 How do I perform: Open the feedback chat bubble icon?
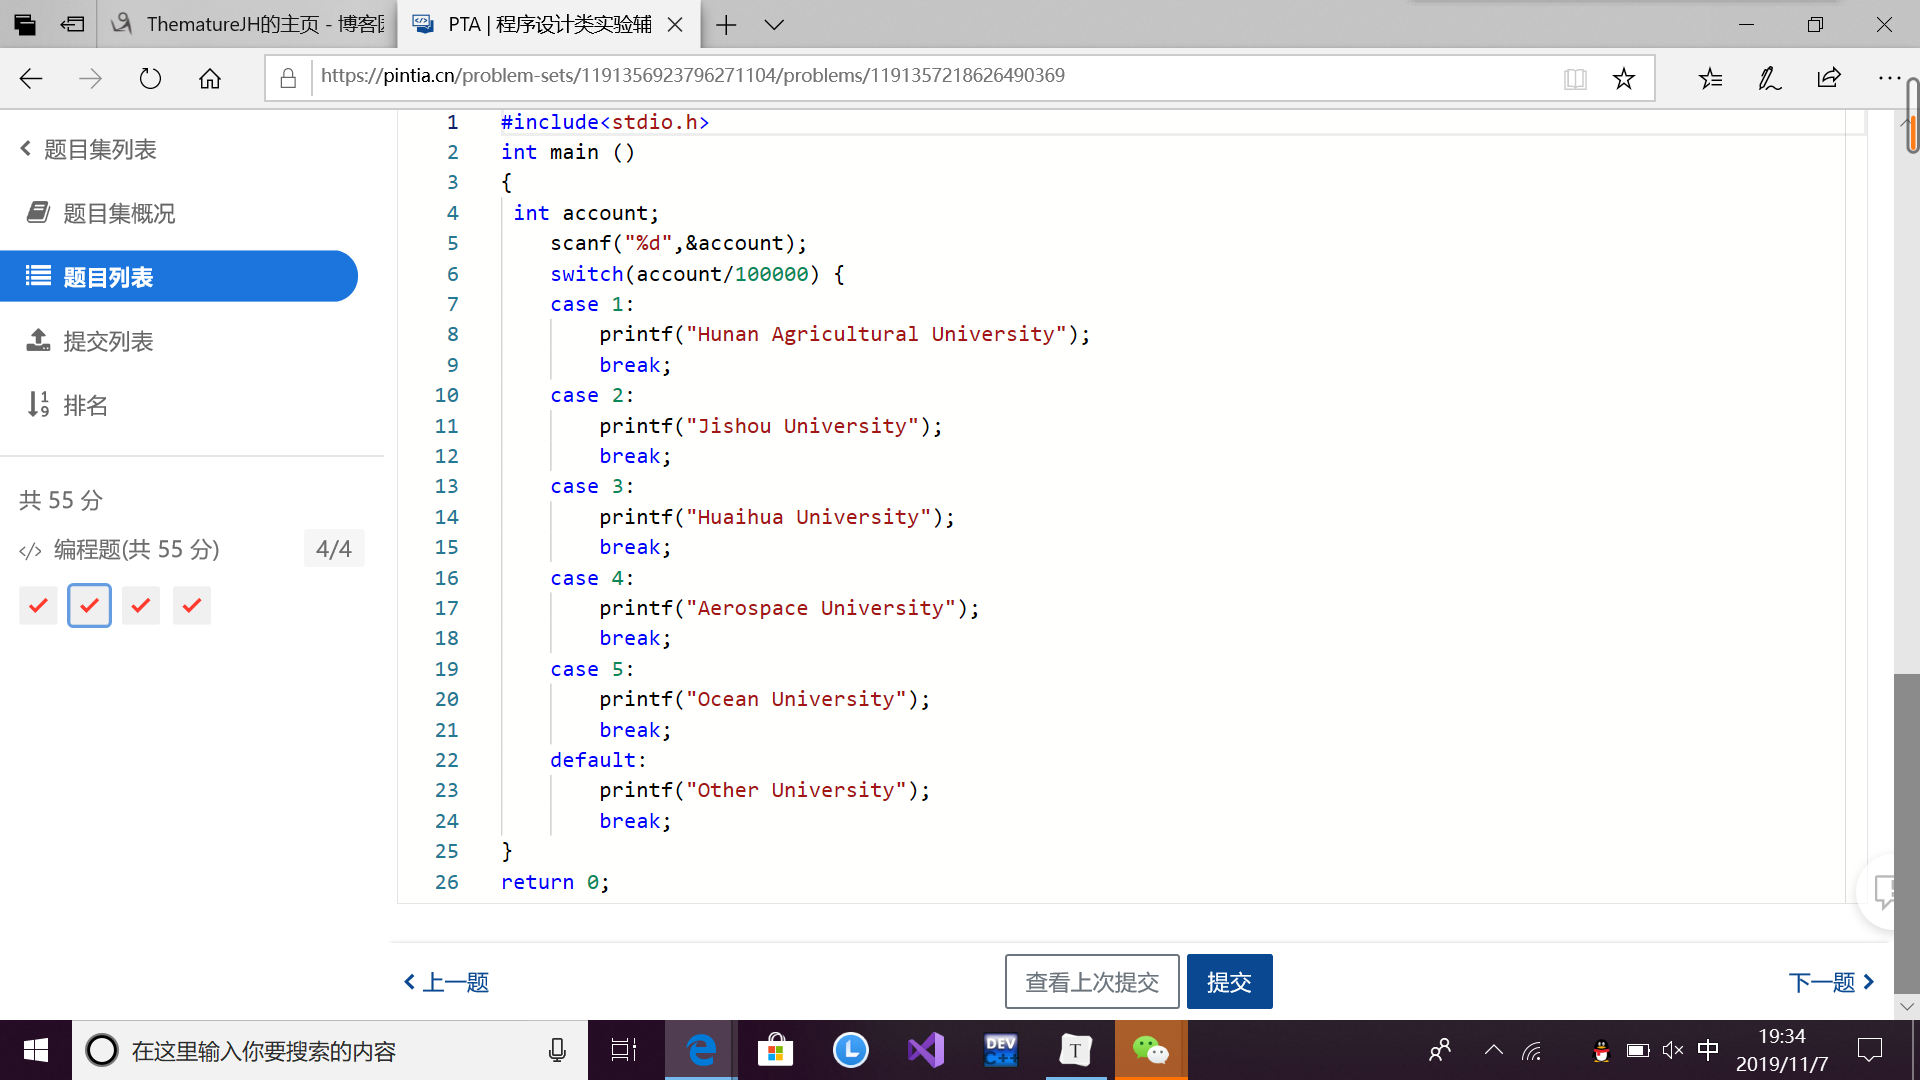pyautogui.click(x=1885, y=891)
